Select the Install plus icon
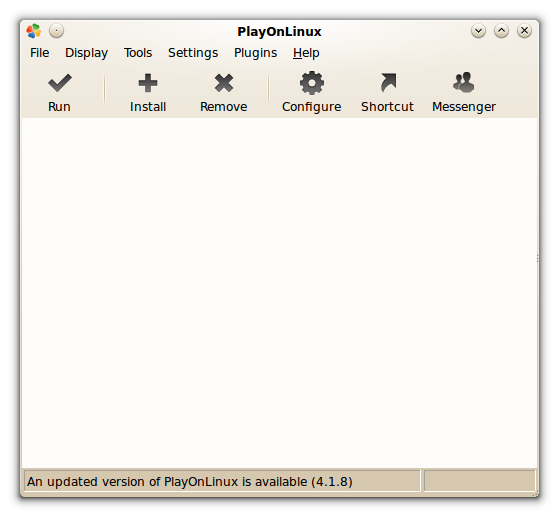Viewport: 559px width, 517px height. point(148,83)
